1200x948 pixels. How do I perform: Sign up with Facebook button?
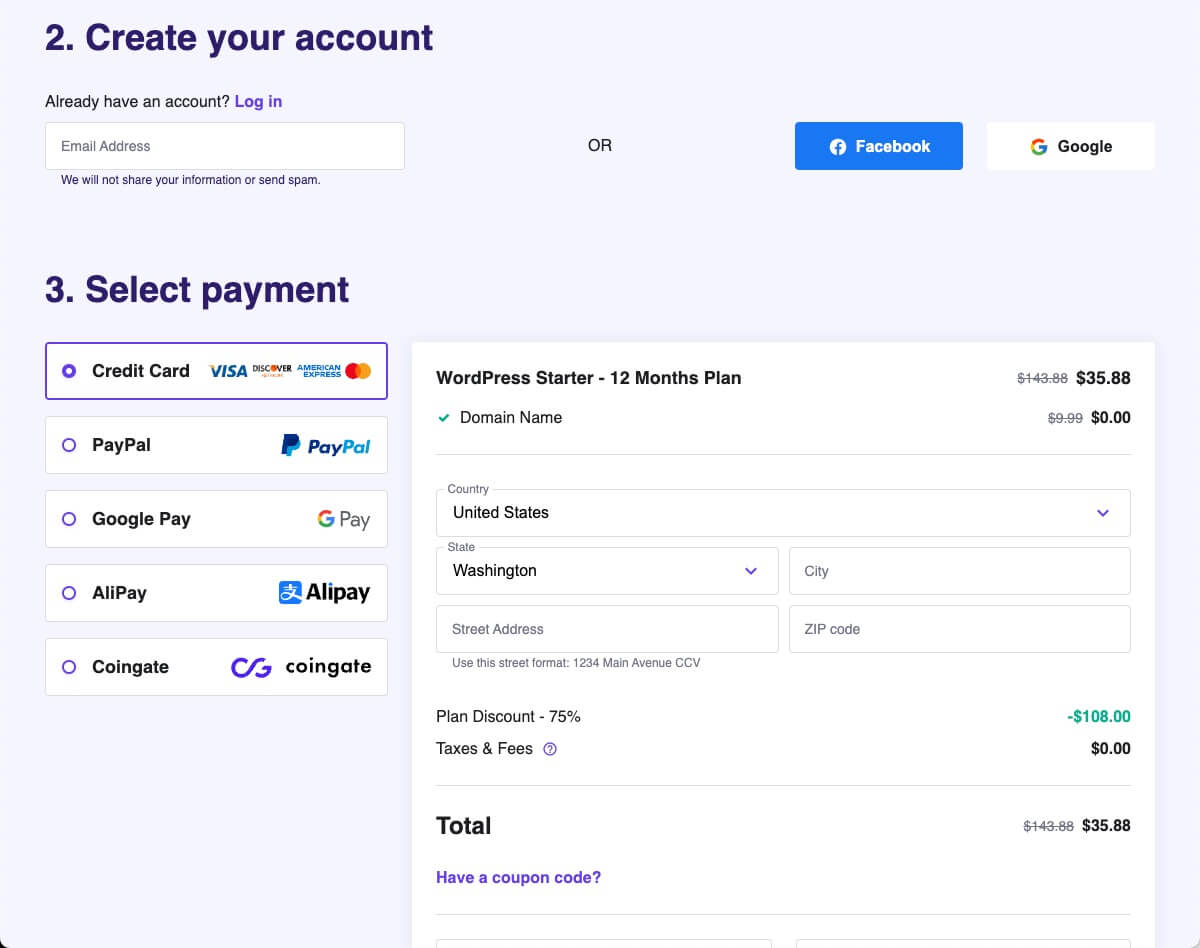(x=879, y=146)
